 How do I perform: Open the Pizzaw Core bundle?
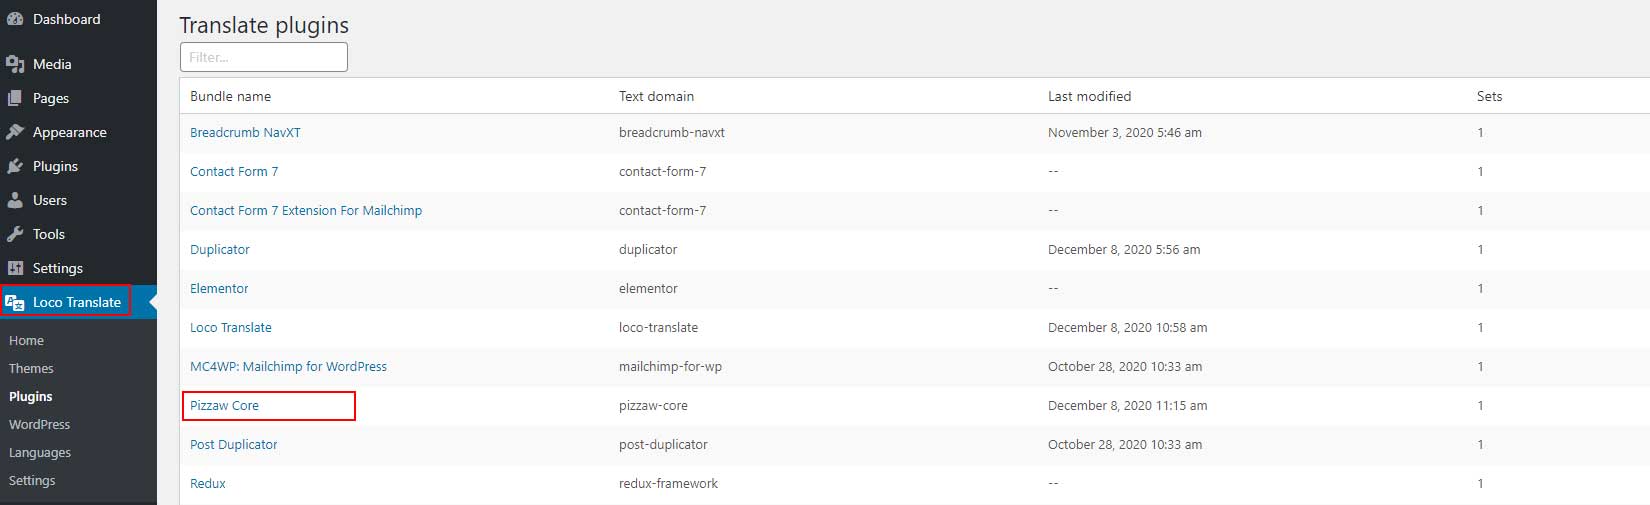pyautogui.click(x=224, y=406)
